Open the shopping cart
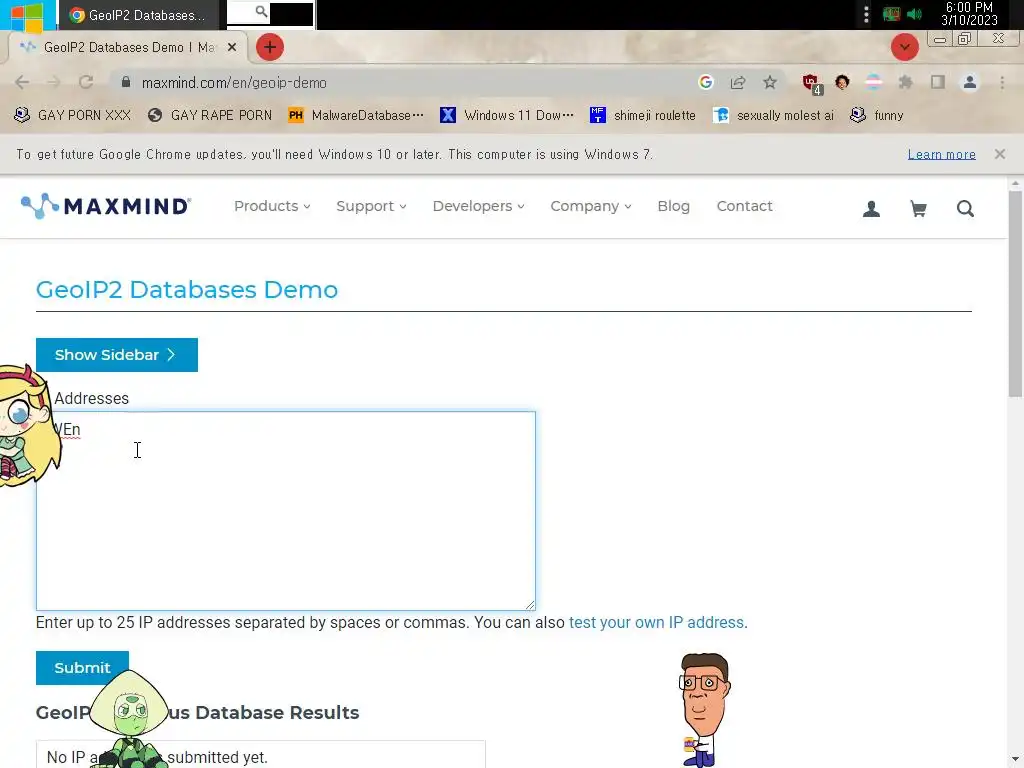Screen dimensions: 1024x768 [x=918, y=209]
